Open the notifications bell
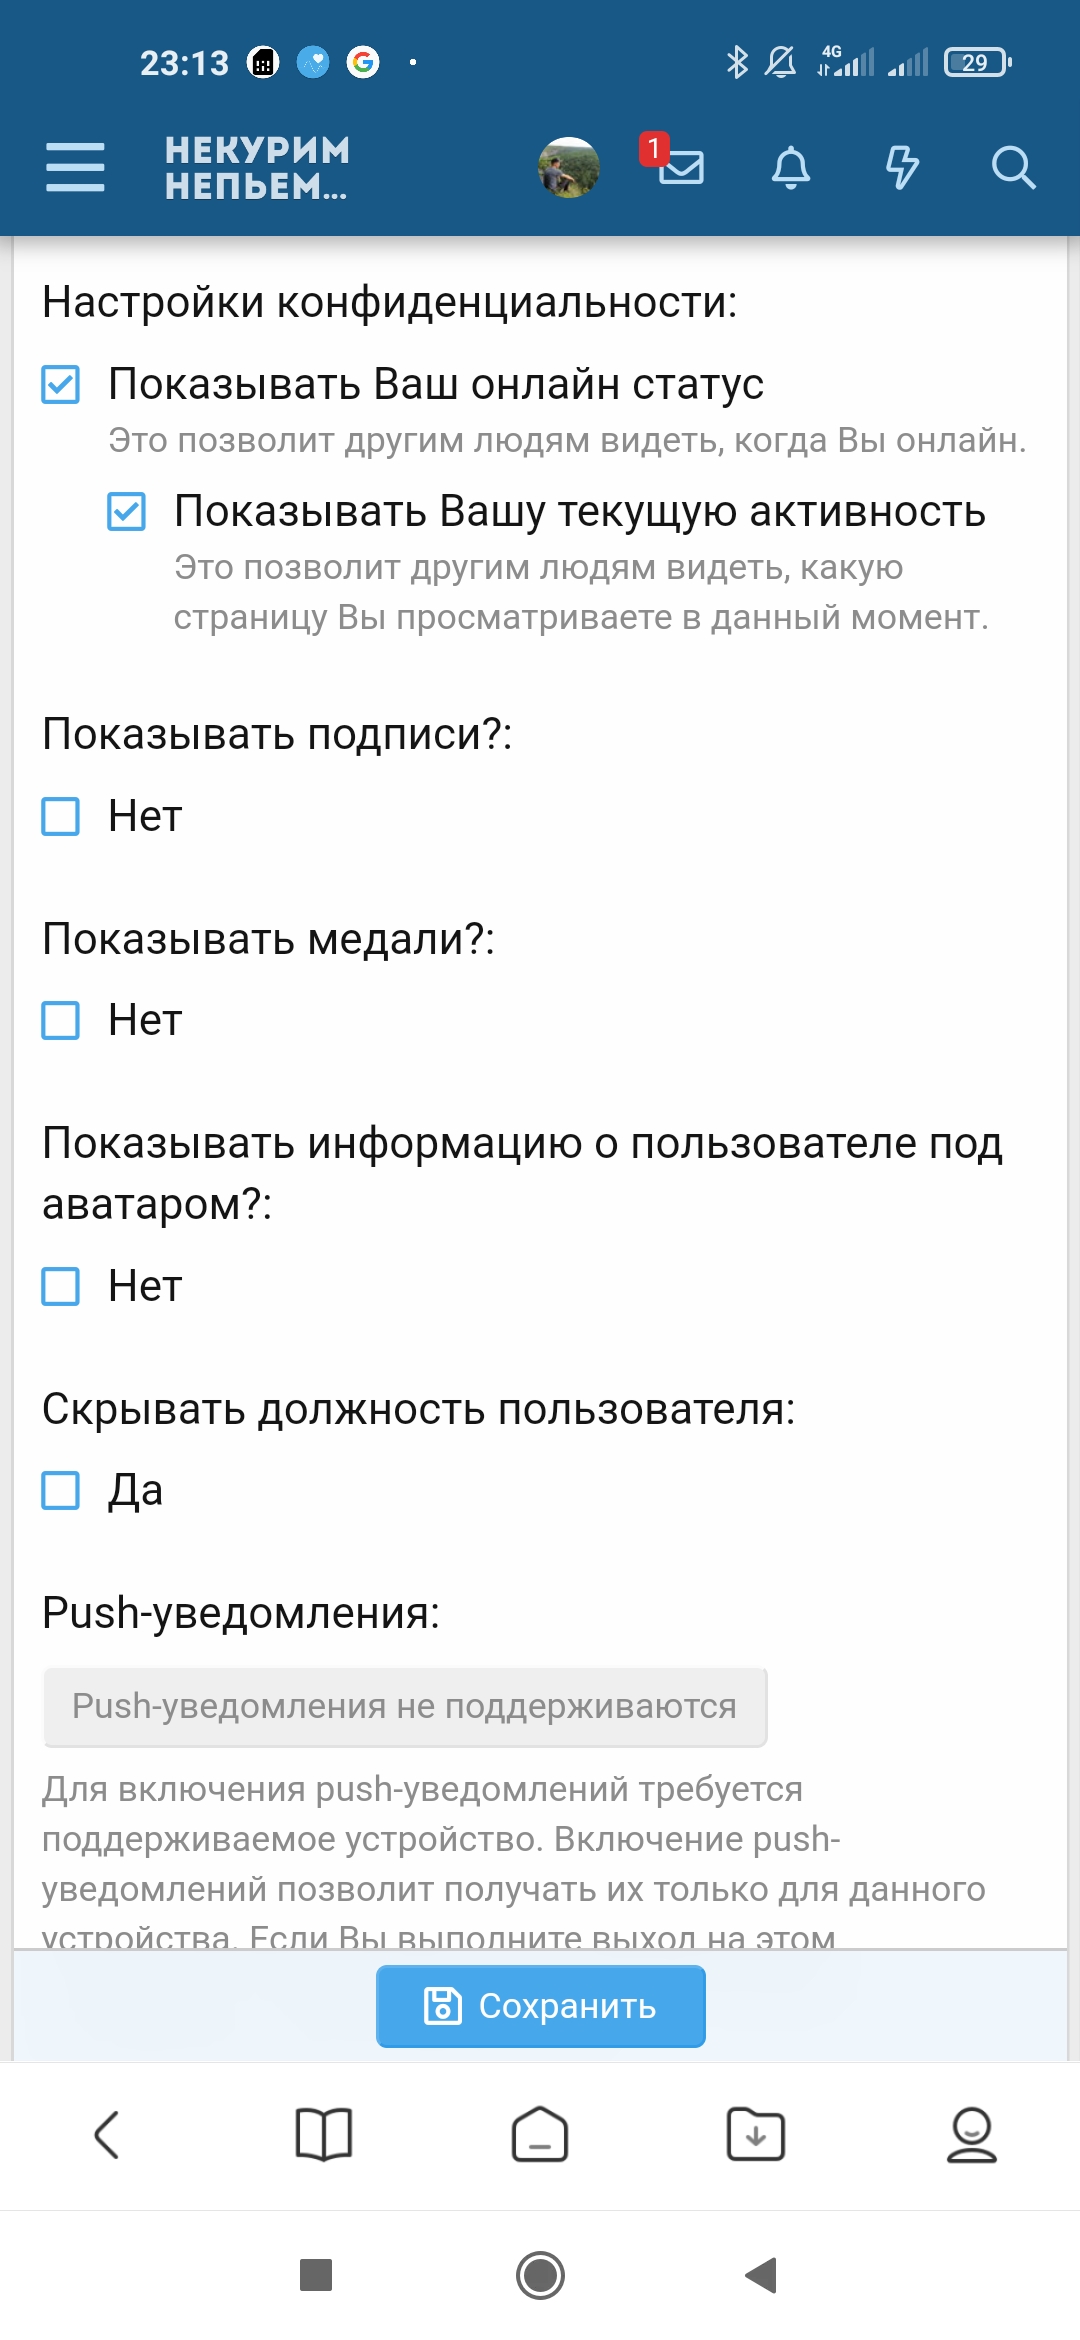The image size is (1080, 2340). (x=792, y=168)
